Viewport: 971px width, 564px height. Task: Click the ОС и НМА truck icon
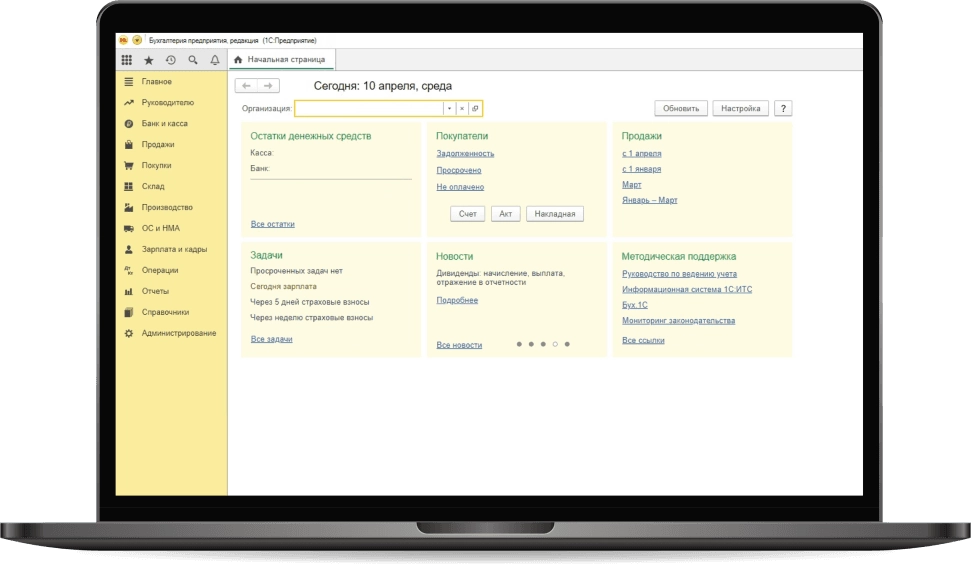pos(128,228)
